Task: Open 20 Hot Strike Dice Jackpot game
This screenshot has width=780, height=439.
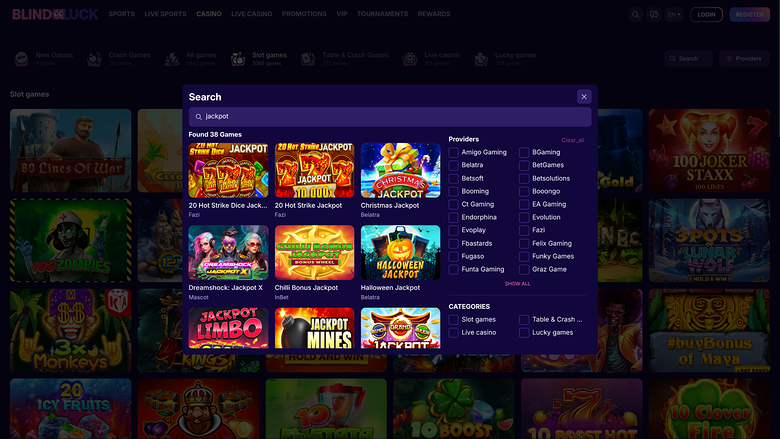Action: [x=228, y=171]
